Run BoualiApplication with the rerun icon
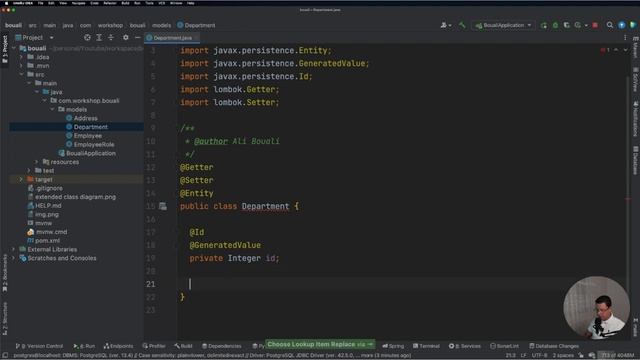The height and width of the screenshot is (360, 640). point(544,25)
